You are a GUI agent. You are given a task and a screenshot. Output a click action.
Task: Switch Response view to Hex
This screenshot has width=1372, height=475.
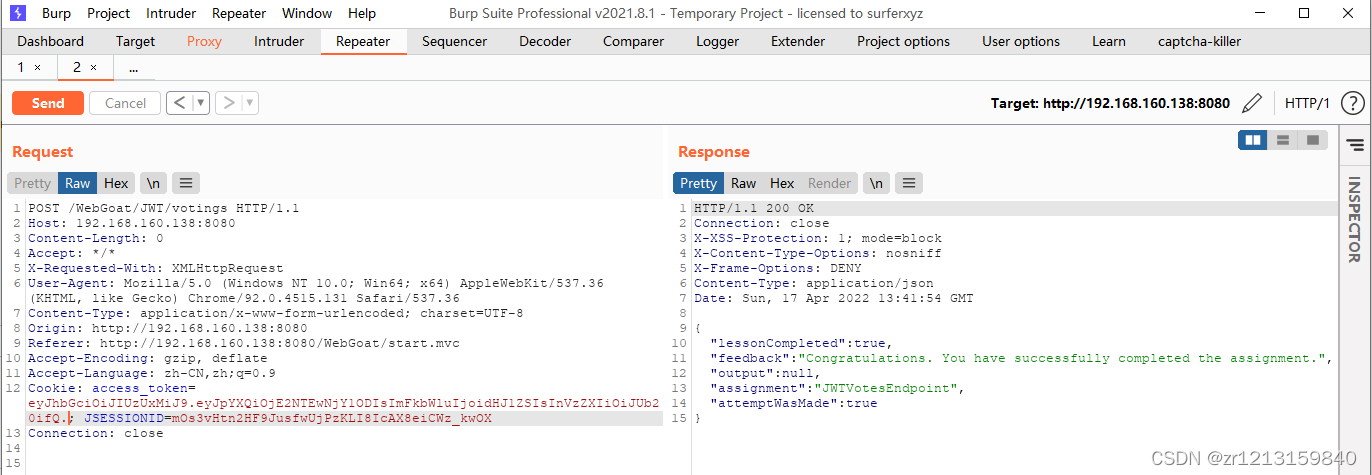click(782, 183)
